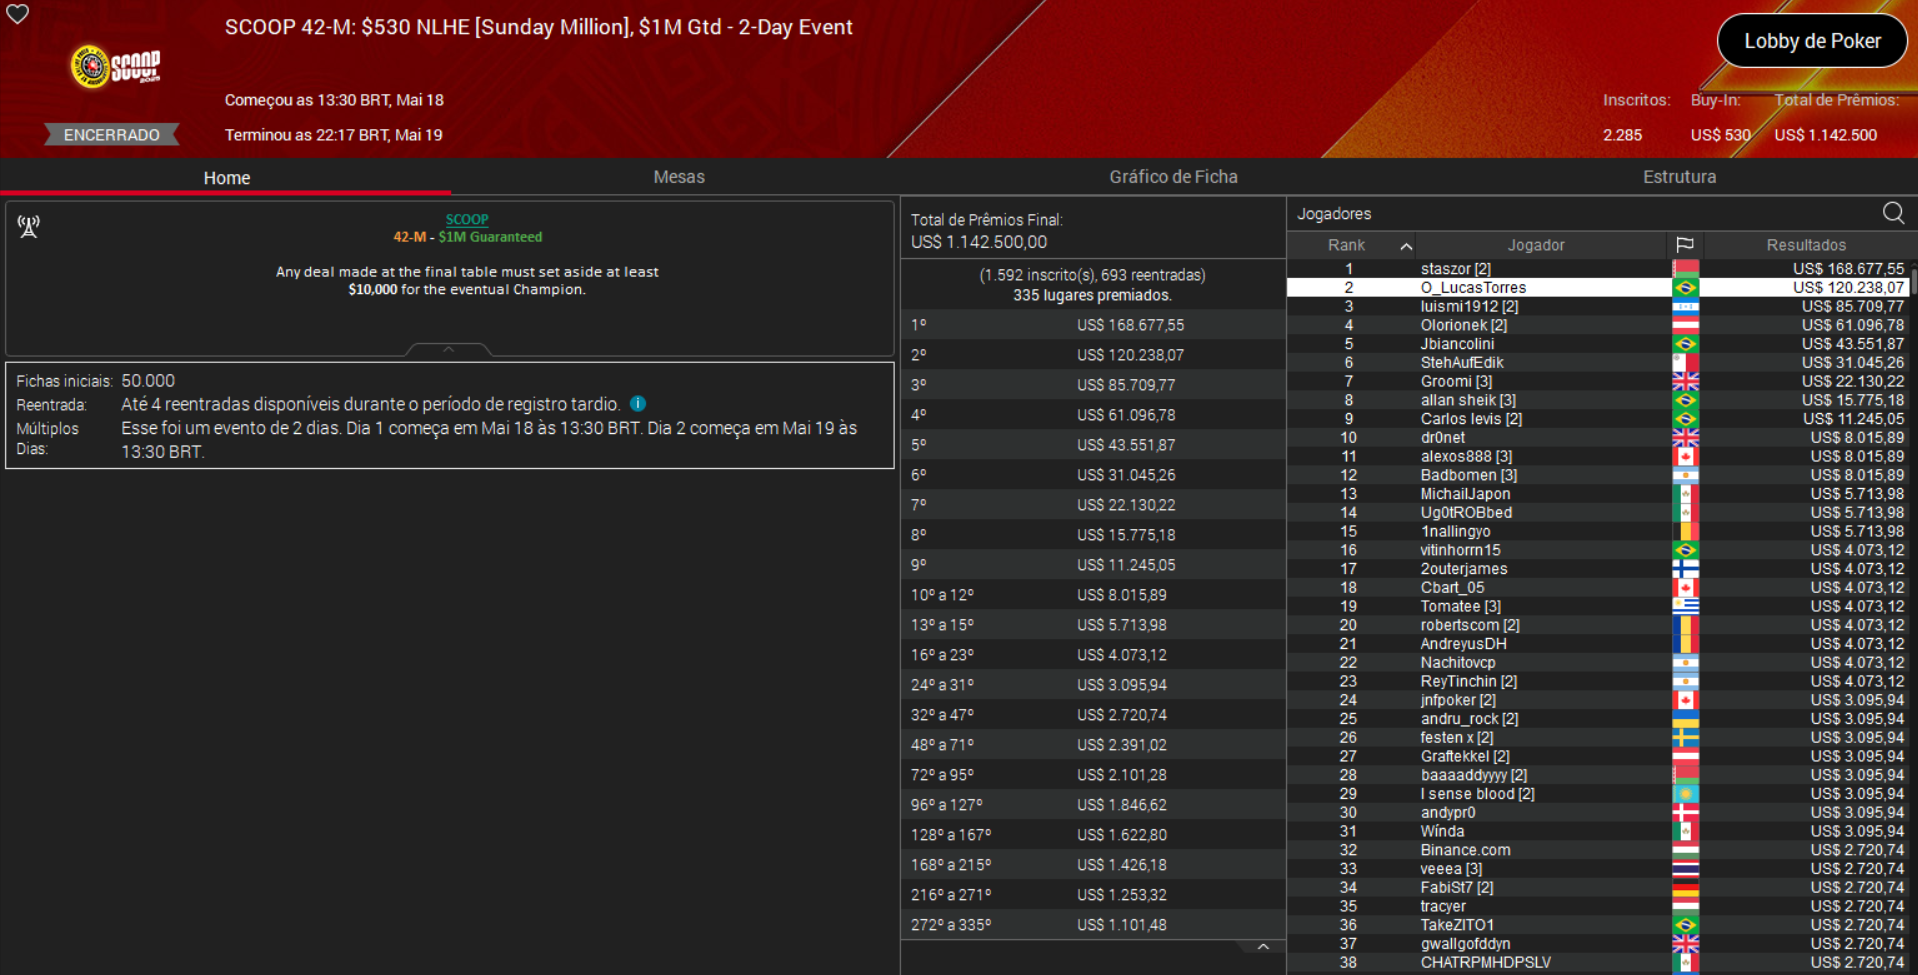The image size is (1918, 975).
Task: Select player luismi1912 [2] row
Action: coord(1598,306)
